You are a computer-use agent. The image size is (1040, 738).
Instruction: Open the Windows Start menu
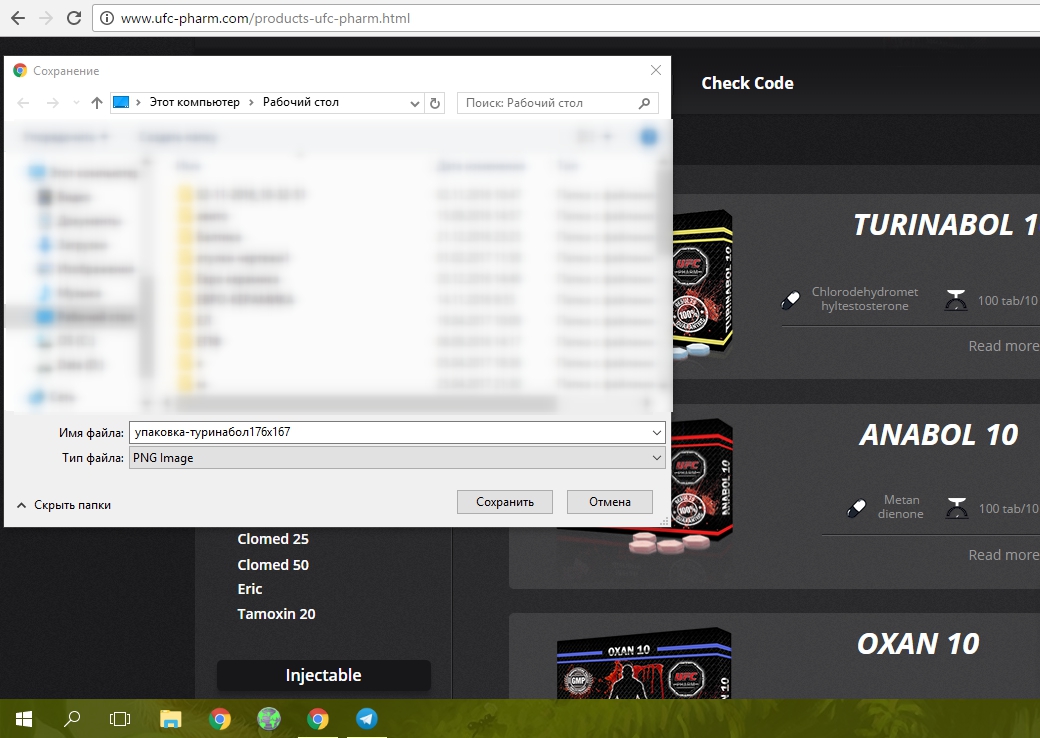24,718
